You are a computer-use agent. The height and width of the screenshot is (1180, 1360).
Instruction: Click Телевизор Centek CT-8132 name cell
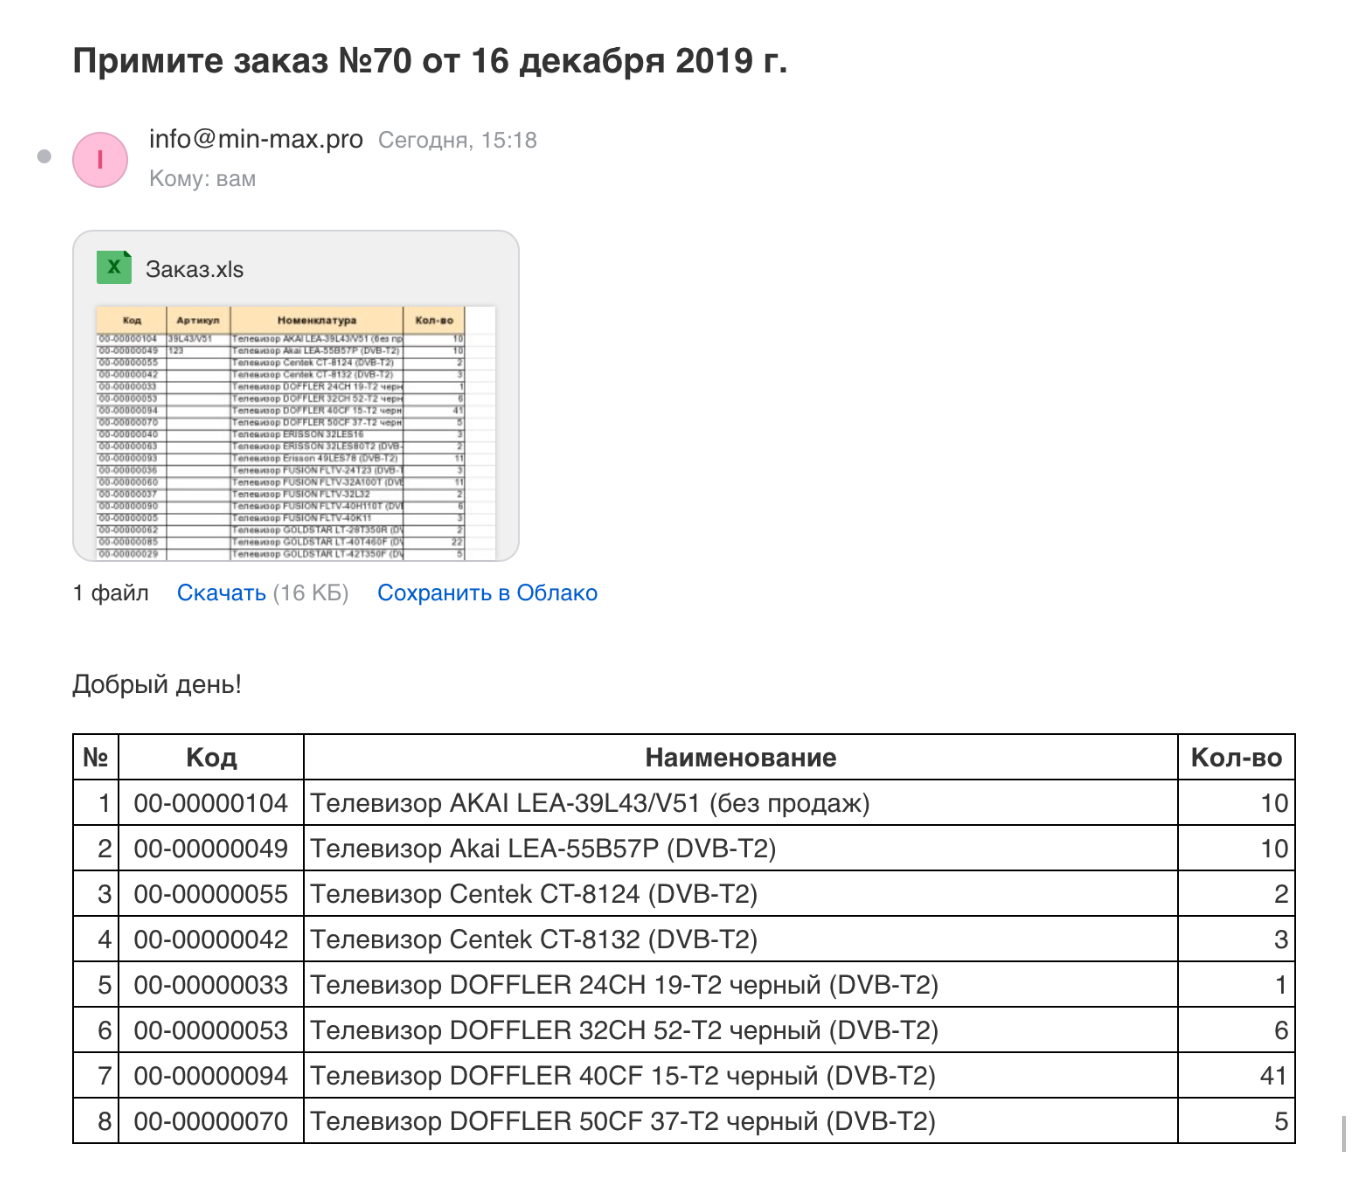pyautogui.click(x=741, y=939)
